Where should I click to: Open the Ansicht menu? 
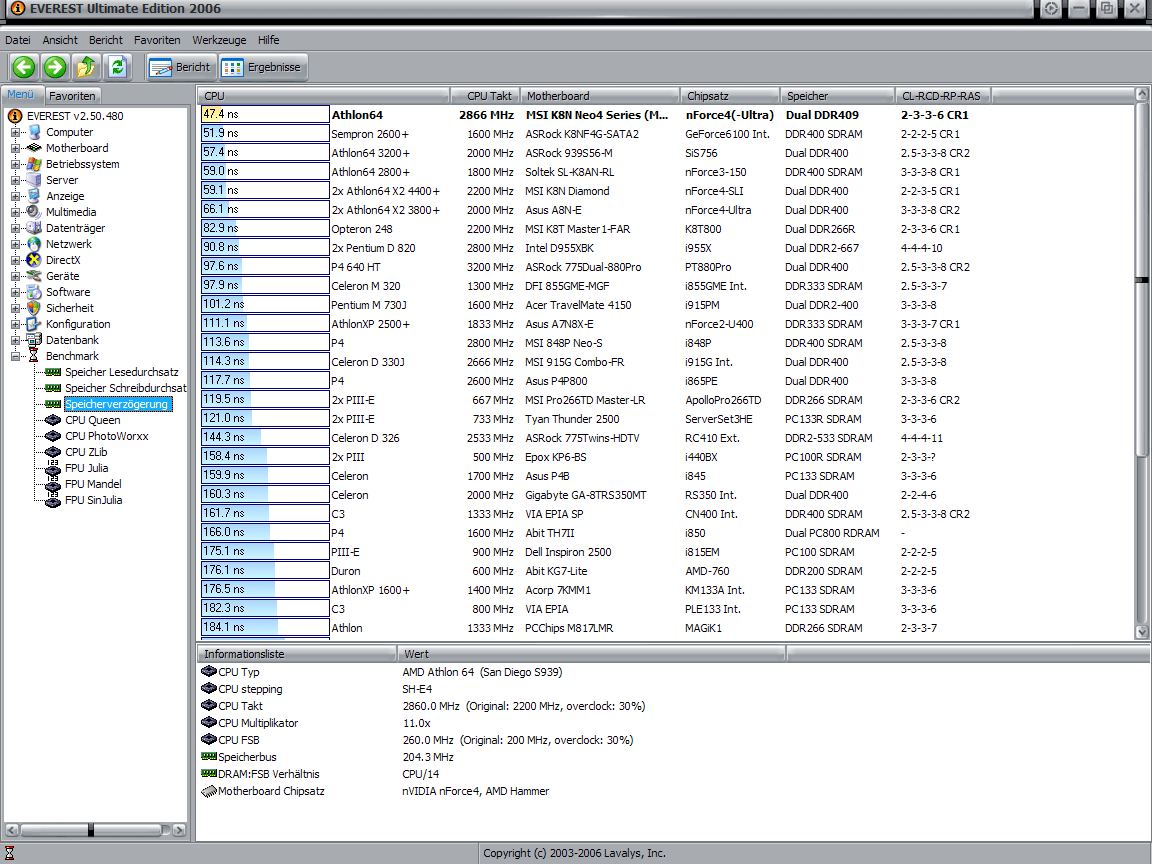[60, 40]
